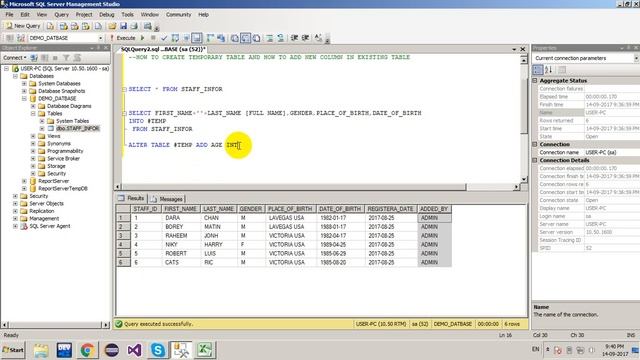
Task: Expand the System Databases folder
Action: (x=24, y=84)
